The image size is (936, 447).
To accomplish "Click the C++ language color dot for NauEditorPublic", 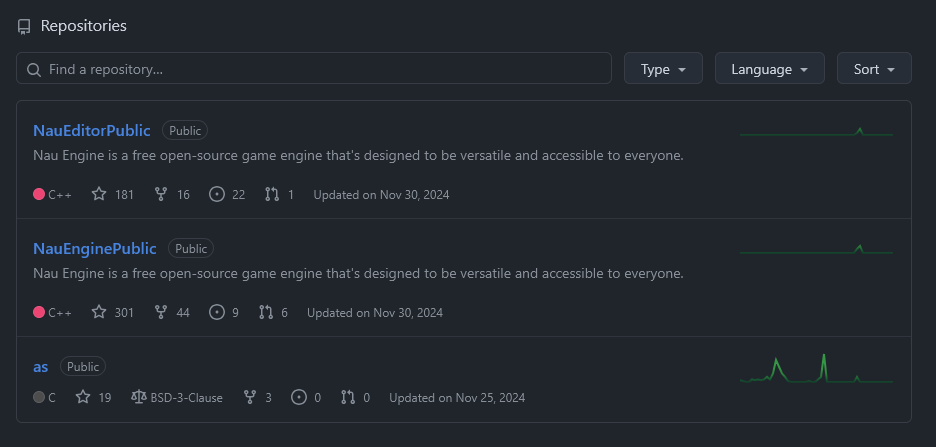I will tap(39, 194).
